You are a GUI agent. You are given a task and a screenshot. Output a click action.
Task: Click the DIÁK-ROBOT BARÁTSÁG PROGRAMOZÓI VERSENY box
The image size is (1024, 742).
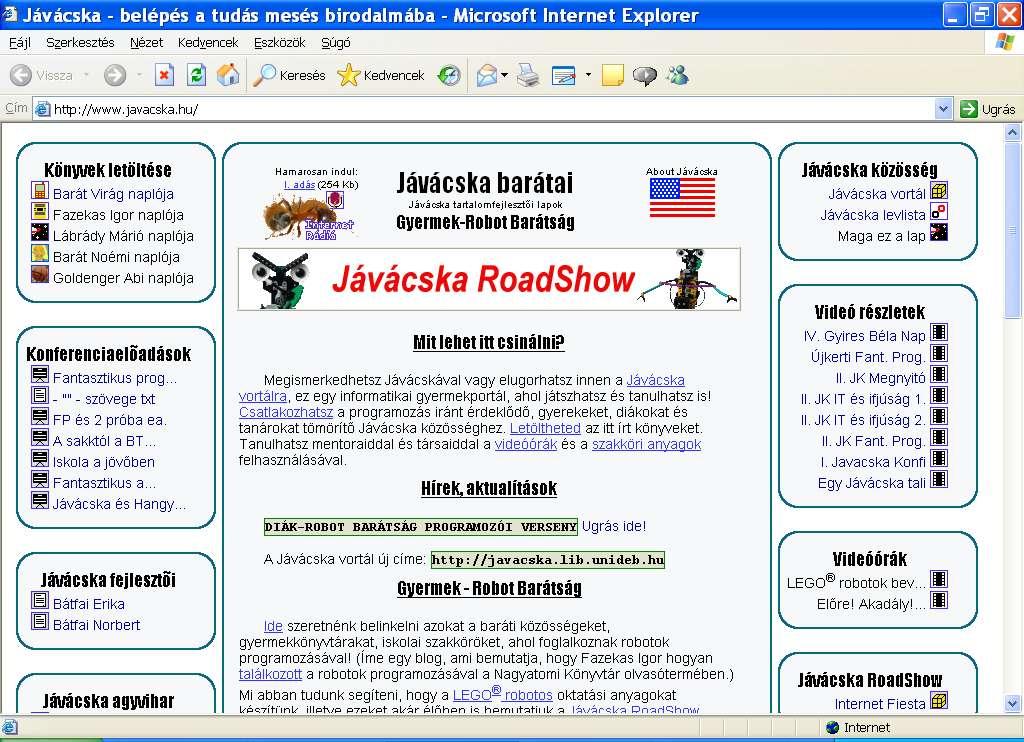[421, 526]
